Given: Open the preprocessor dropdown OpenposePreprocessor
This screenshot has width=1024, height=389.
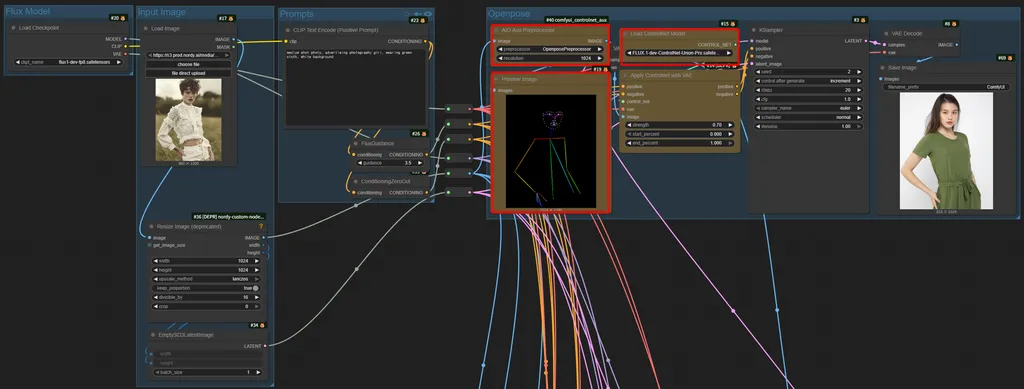Looking at the screenshot, I should 550,49.
